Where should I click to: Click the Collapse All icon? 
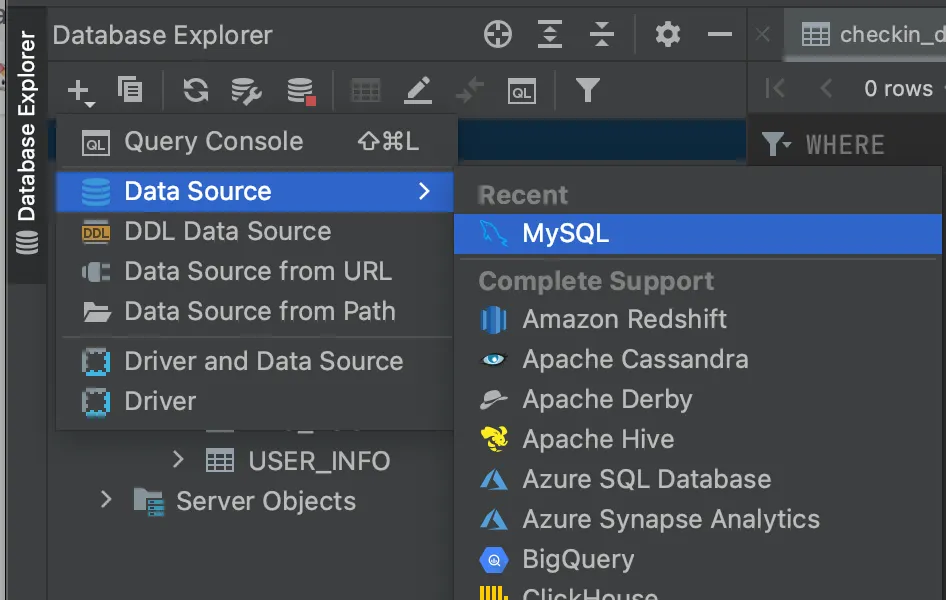[x=602, y=35]
